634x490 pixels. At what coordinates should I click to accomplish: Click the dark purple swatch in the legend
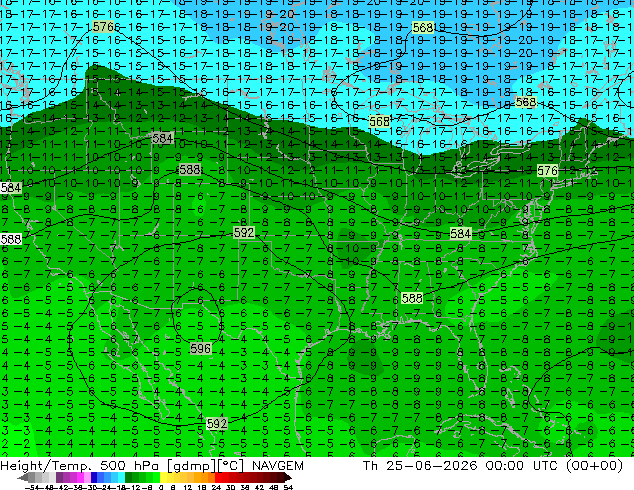[x=59, y=477]
